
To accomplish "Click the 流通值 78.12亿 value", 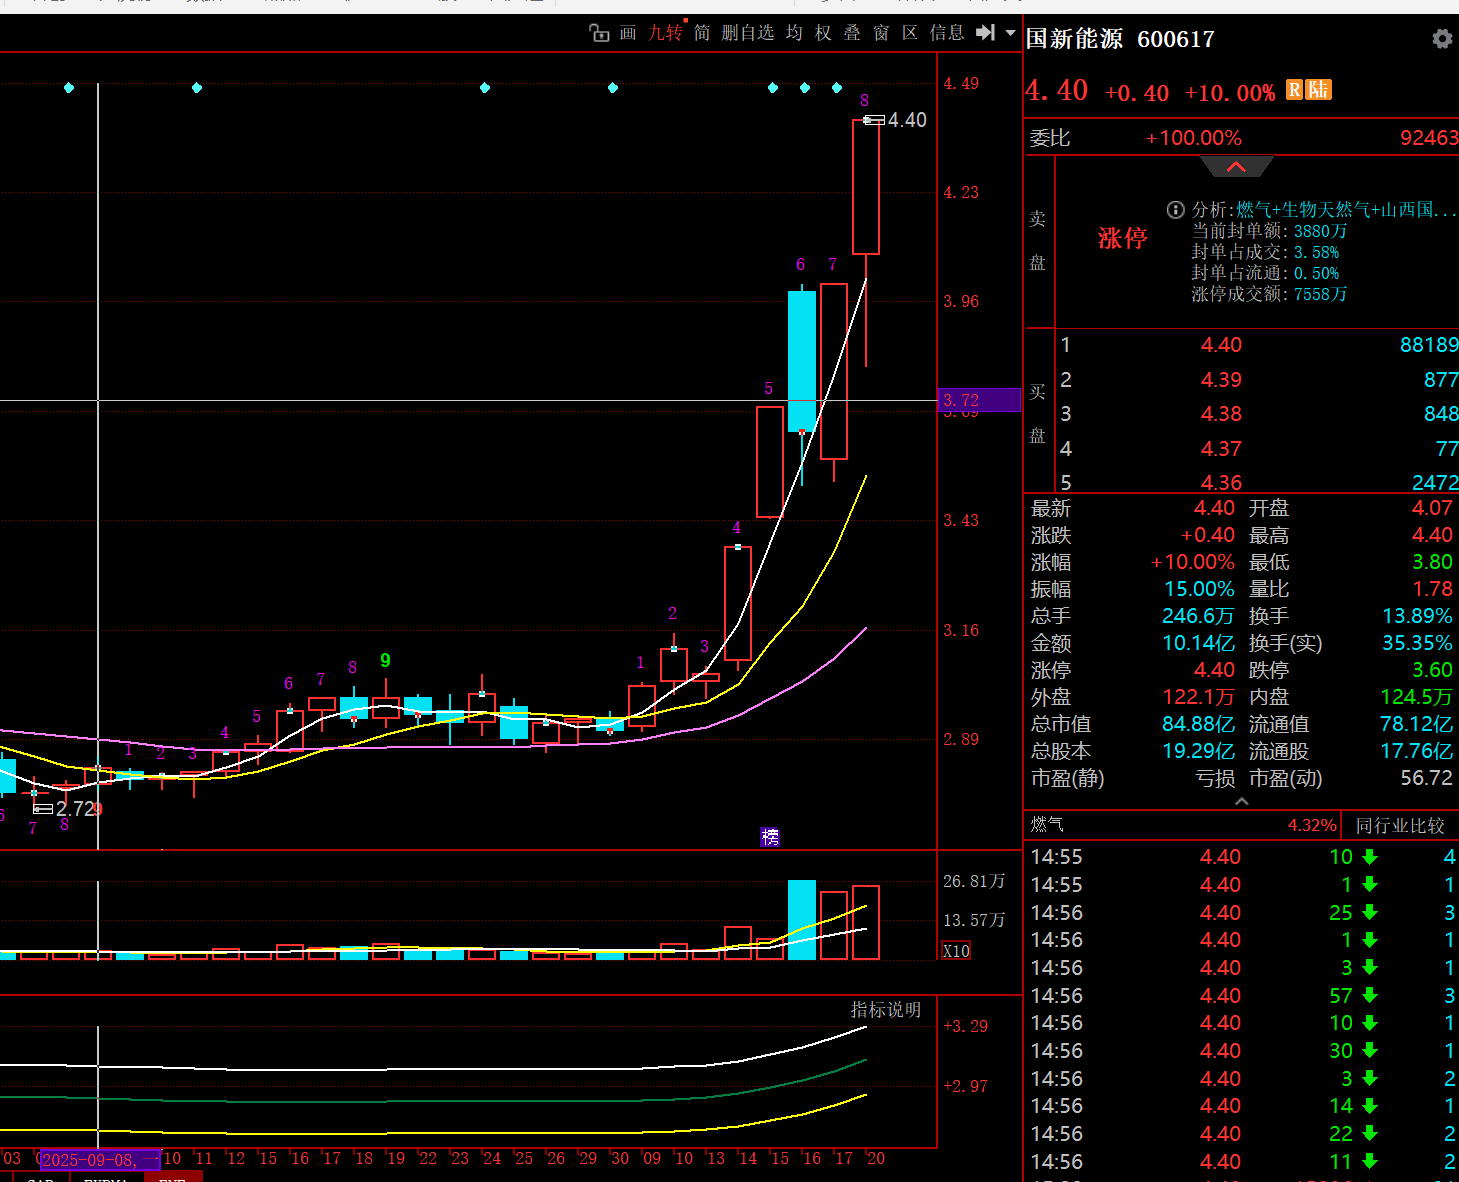I will [x=1416, y=724].
